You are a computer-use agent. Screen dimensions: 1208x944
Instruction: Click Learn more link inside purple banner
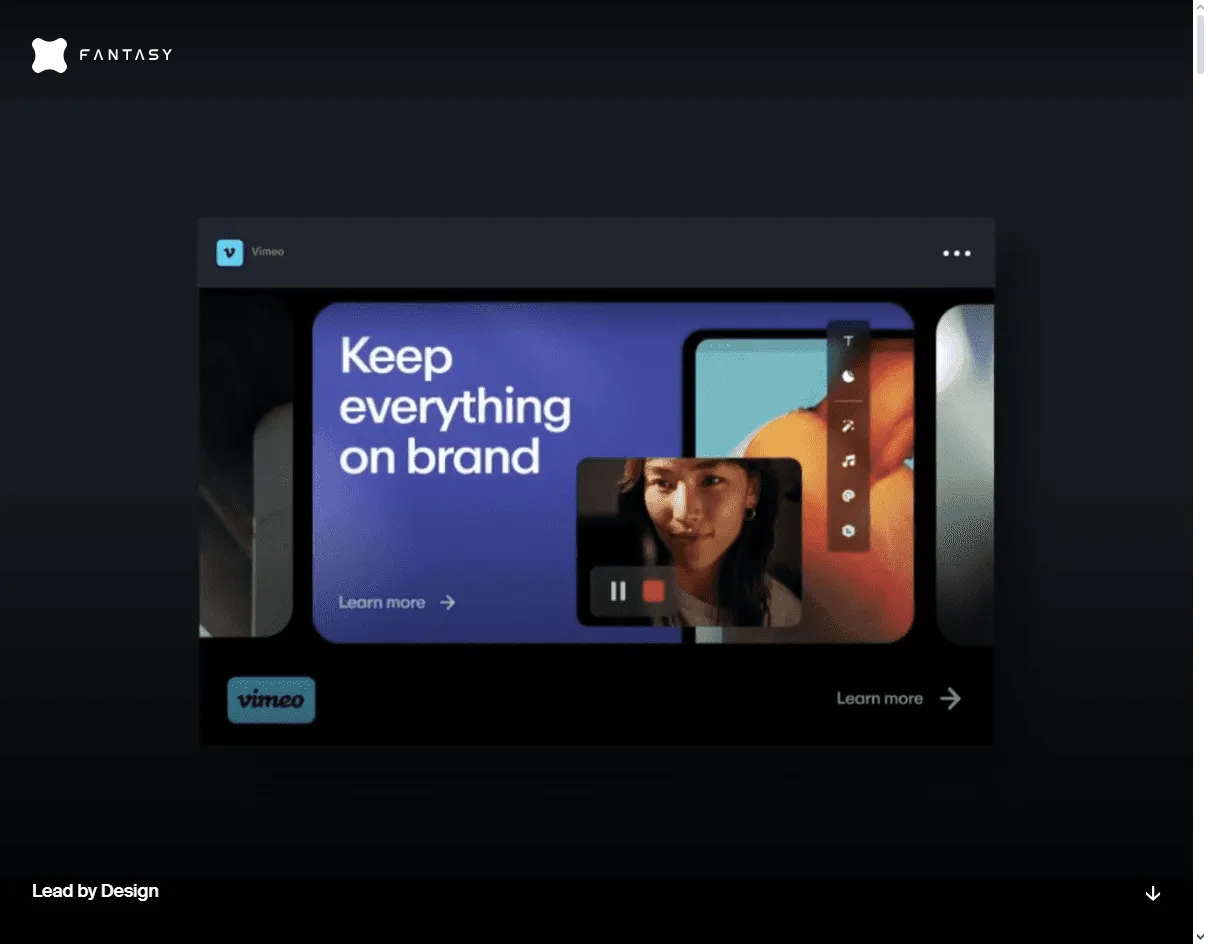tap(382, 602)
